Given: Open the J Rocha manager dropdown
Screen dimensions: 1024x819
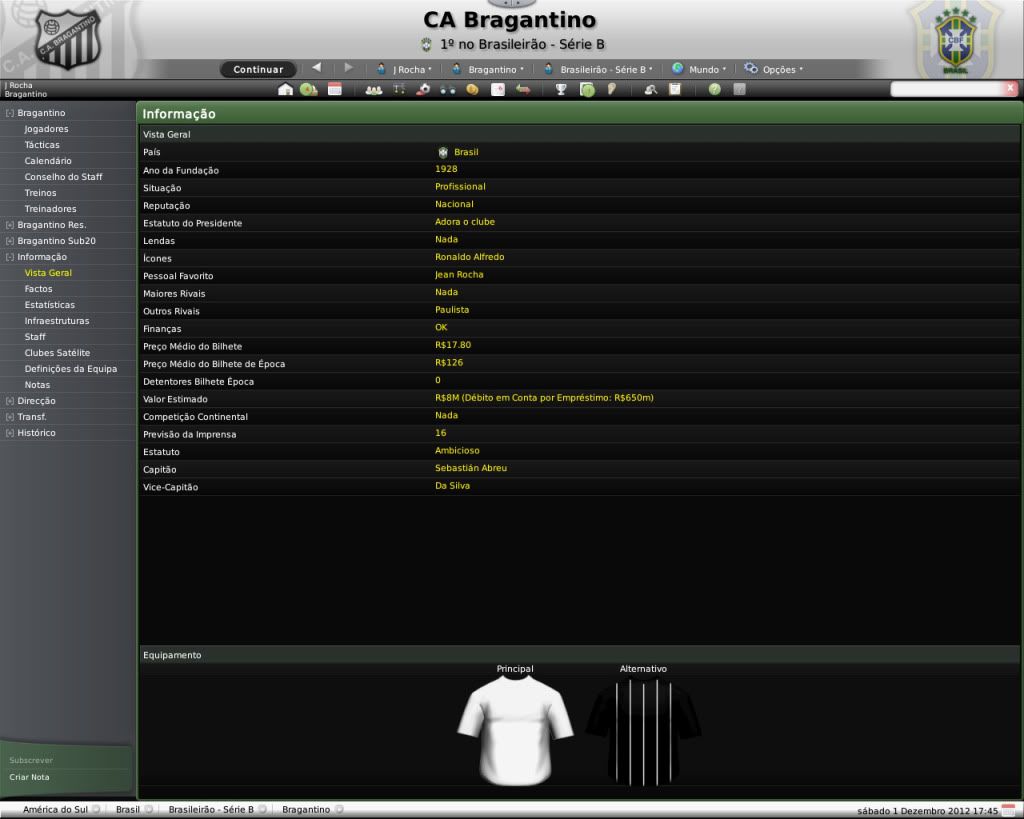Looking at the screenshot, I should point(404,69).
